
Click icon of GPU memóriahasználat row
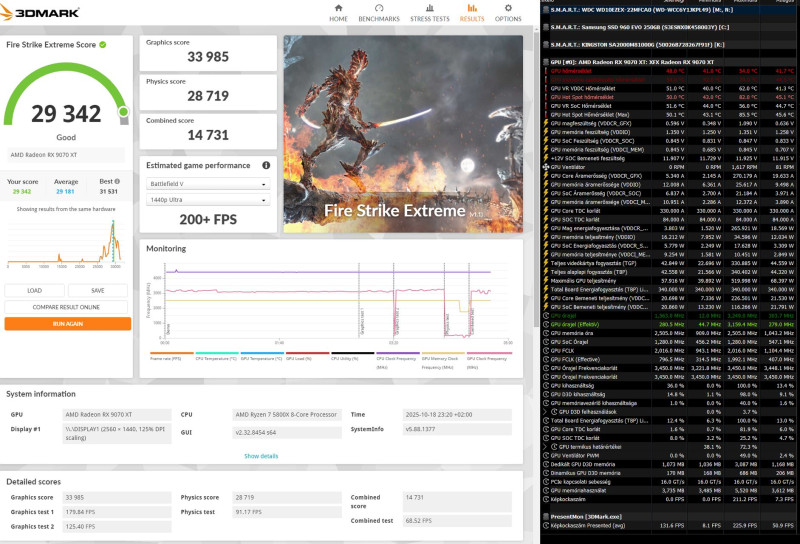pyautogui.click(x=545, y=490)
